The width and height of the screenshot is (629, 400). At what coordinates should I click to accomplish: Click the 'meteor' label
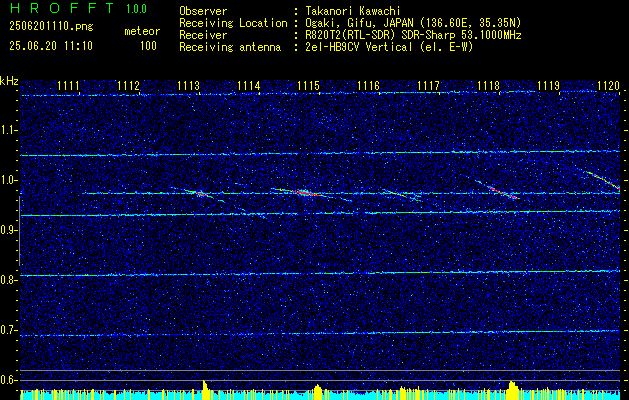tap(142, 31)
